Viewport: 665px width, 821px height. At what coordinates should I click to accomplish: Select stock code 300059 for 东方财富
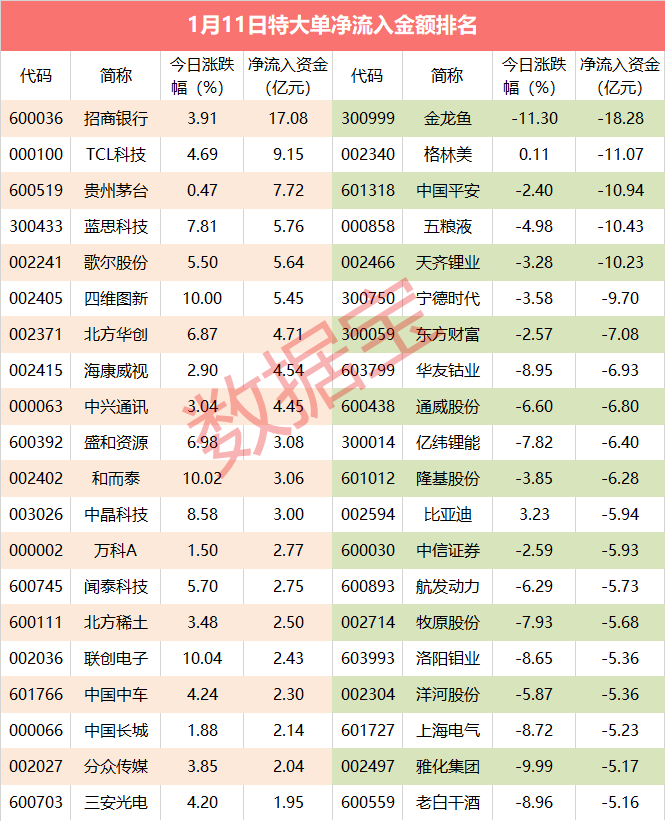(367, 335)
